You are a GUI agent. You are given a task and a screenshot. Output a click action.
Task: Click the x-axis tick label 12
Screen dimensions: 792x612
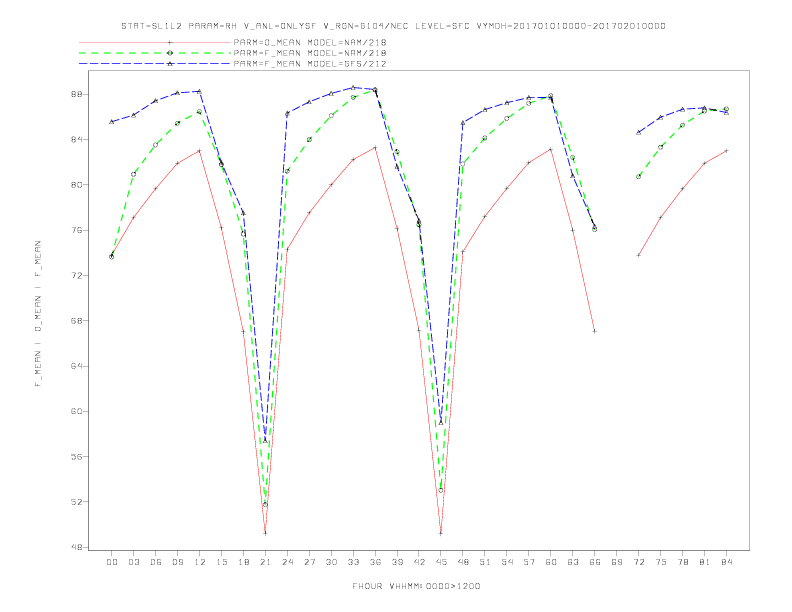coord(200,562)
